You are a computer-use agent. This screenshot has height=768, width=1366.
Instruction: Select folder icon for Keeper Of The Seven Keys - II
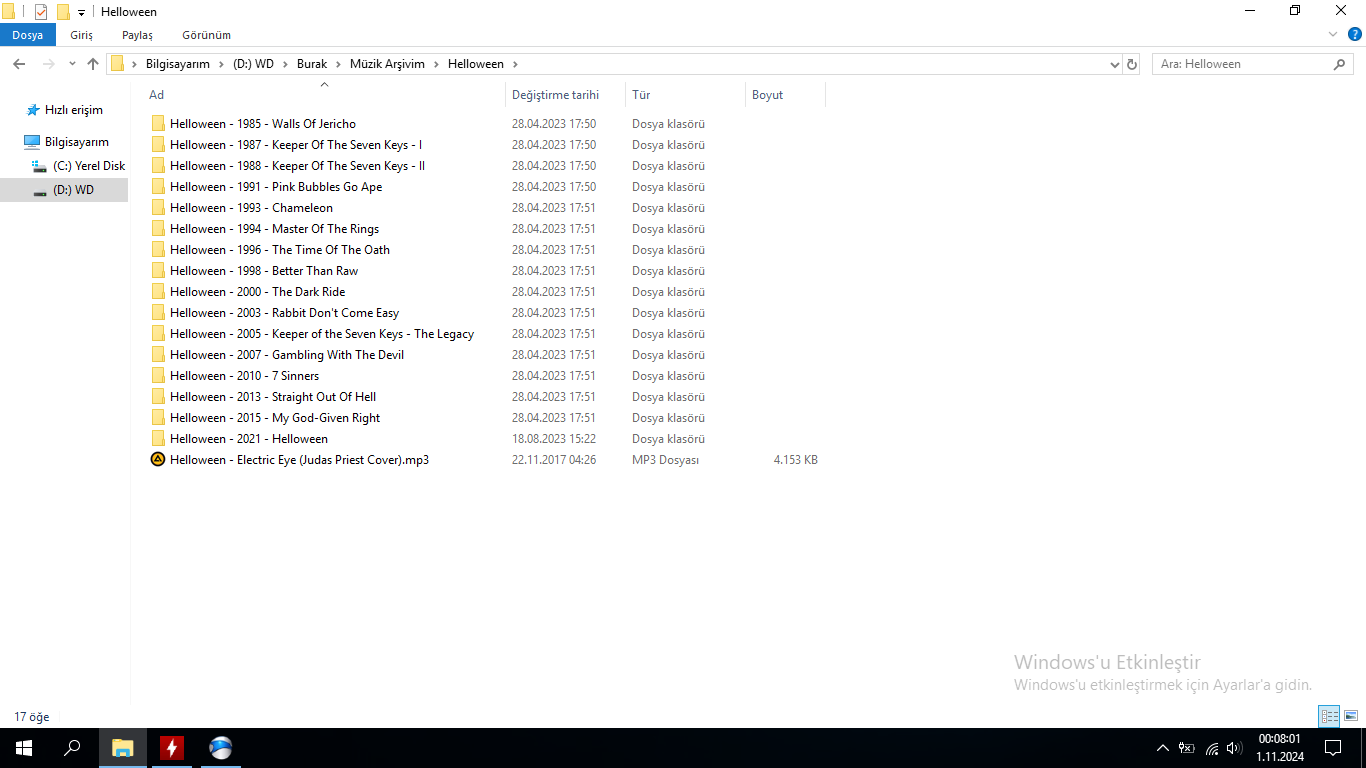coord(158,166)
